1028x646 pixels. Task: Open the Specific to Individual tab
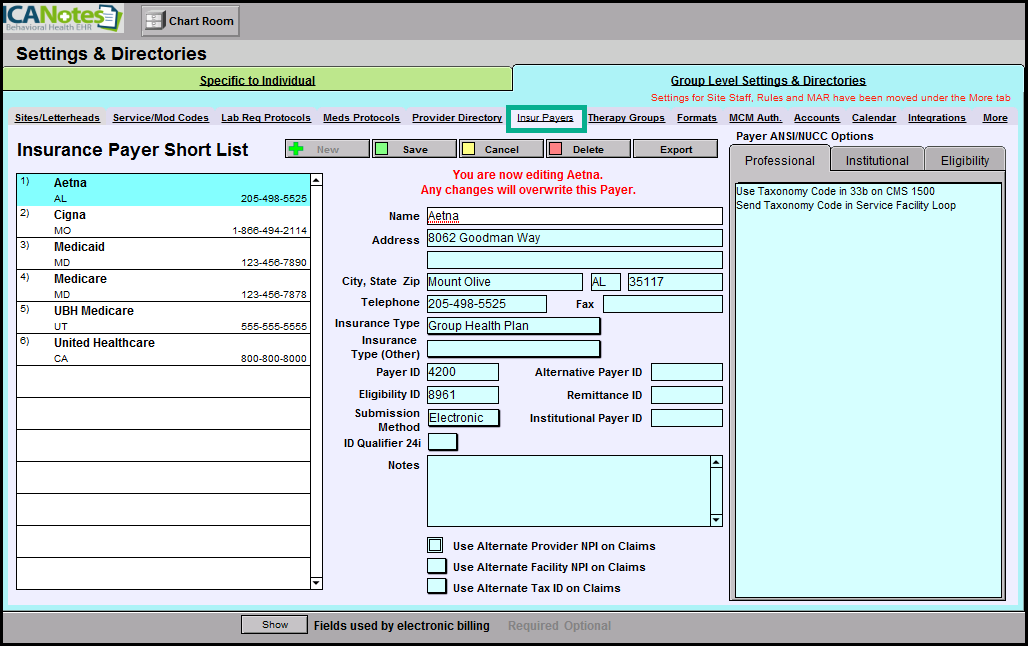(257, 81)
